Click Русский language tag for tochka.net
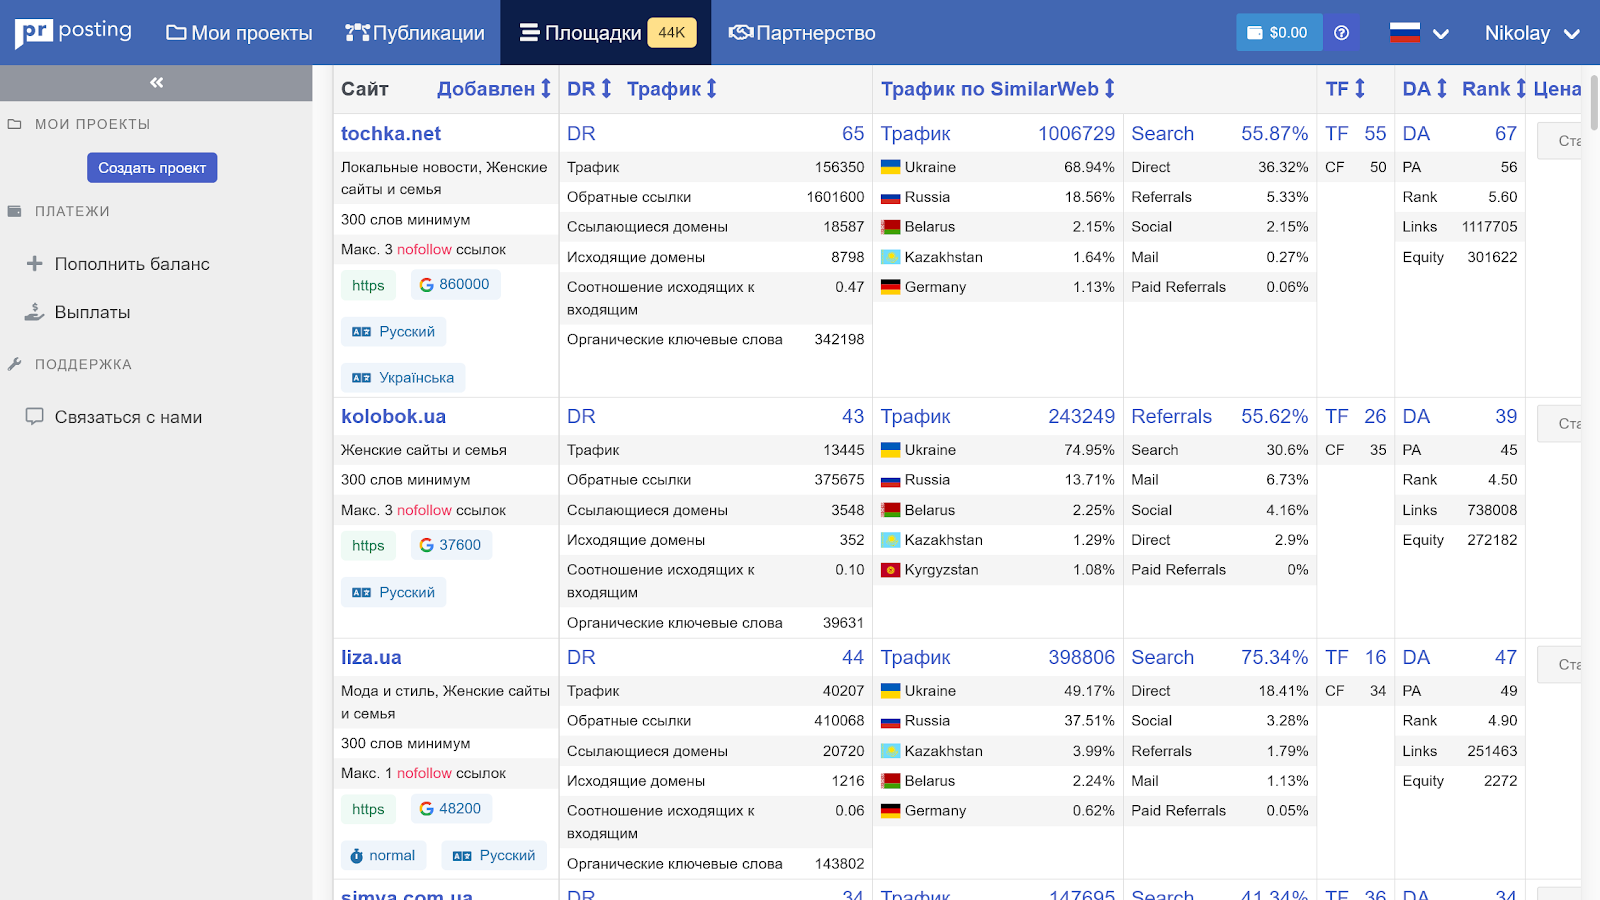Screen dimensions: 1600x900 click(394, 332)
